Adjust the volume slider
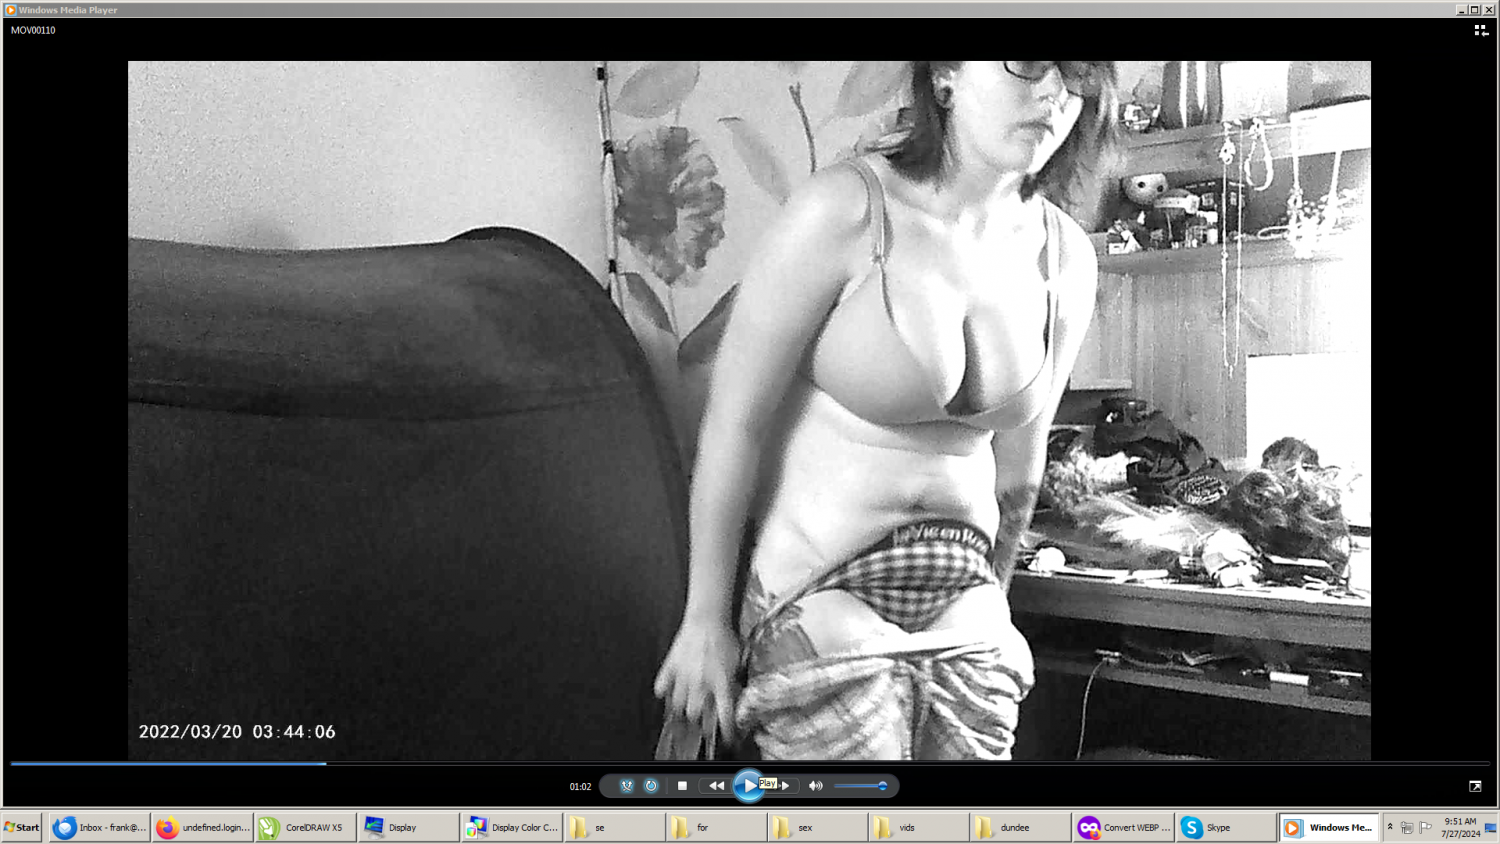Screen dimensions: 1500x844 coord(861,786)
